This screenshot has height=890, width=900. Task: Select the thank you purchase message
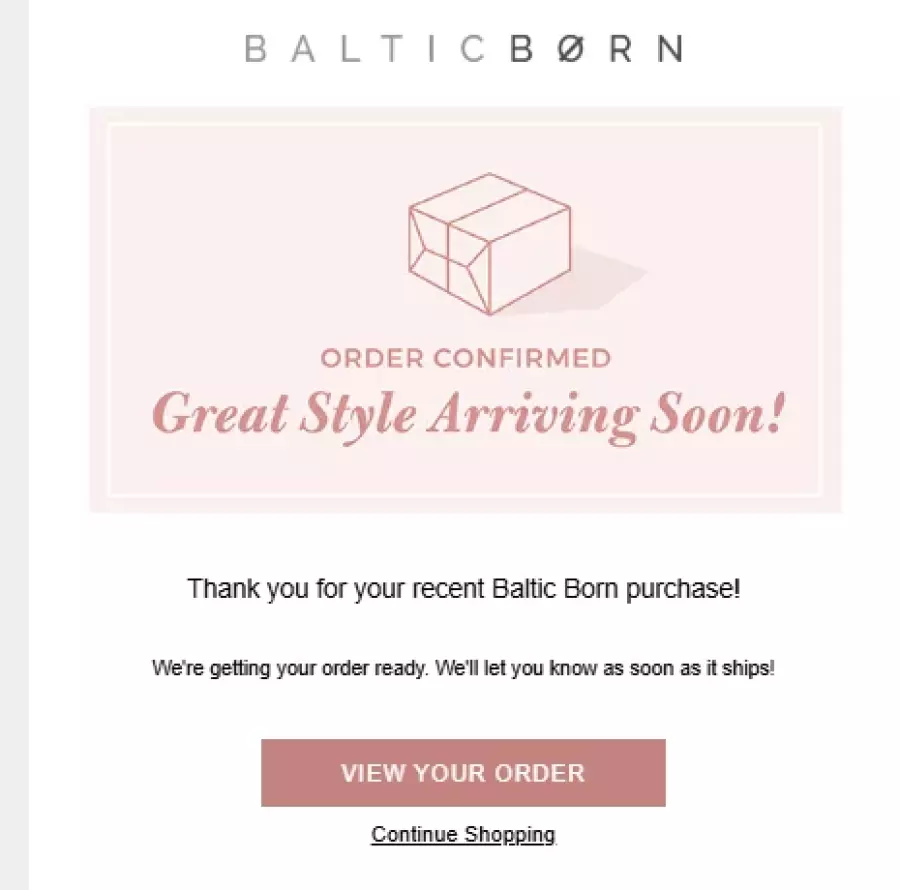[x=464, y=589]
